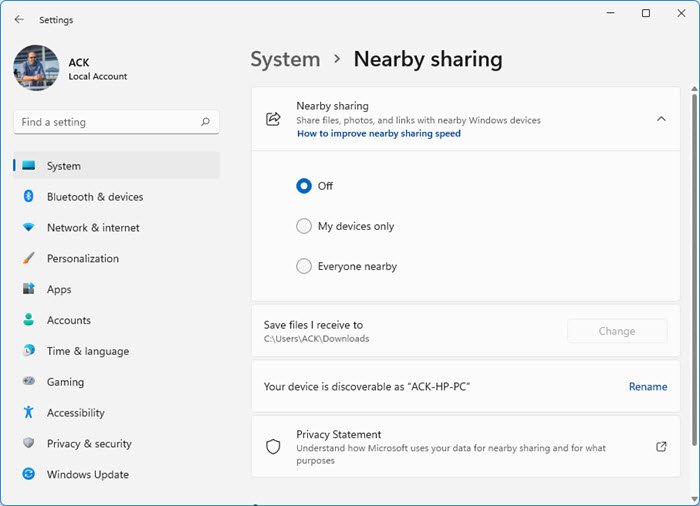Enable sharing with Everyone nearby
Image resolution: width=700 pixels, height=506 pixels.
point(304,266)
